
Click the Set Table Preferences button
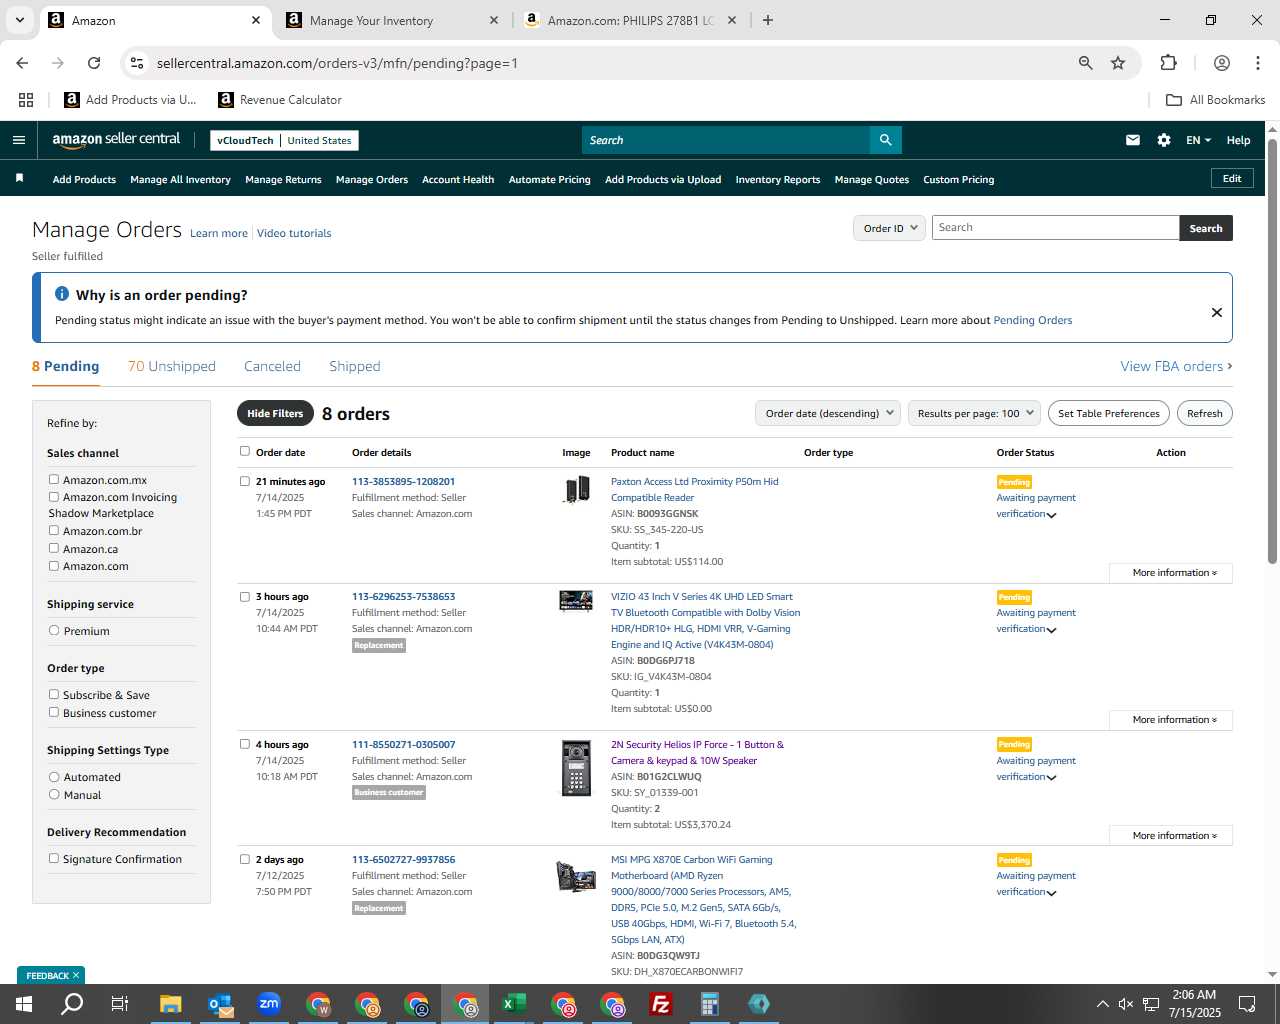click(1109, 413)
